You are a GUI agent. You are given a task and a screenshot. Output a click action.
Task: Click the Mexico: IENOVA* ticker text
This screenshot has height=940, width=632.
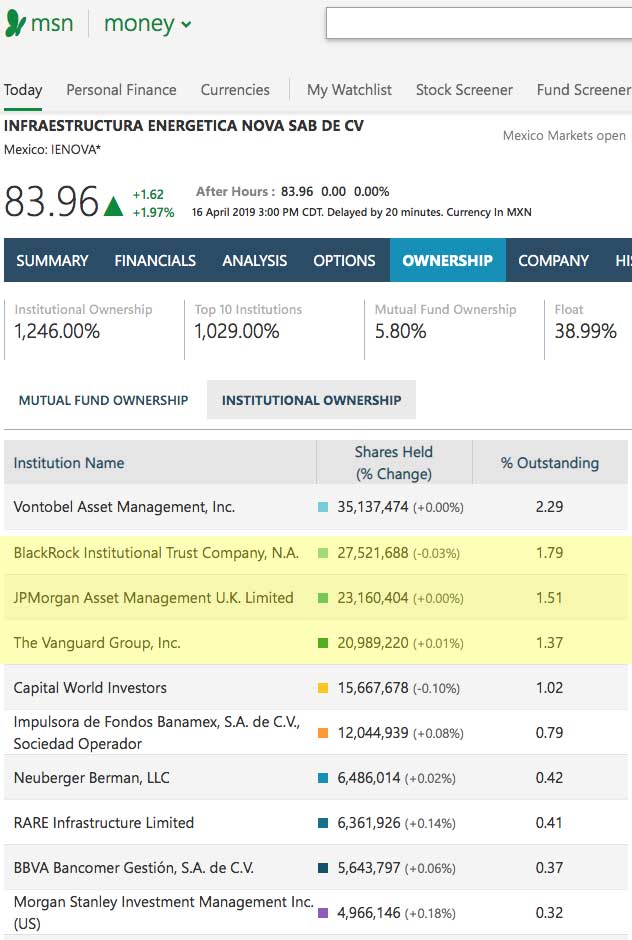(x=52, y=150)
